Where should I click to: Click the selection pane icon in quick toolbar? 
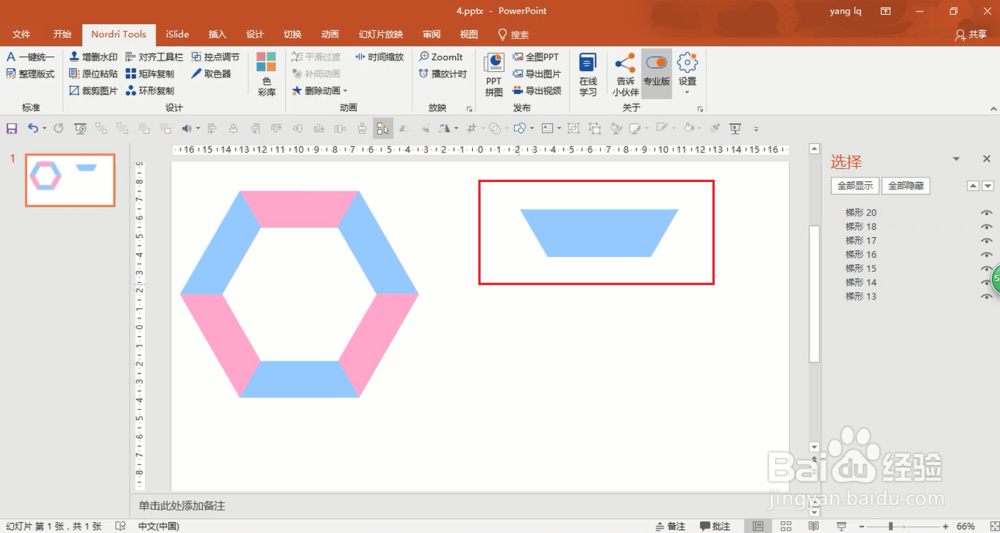point(383,128)
